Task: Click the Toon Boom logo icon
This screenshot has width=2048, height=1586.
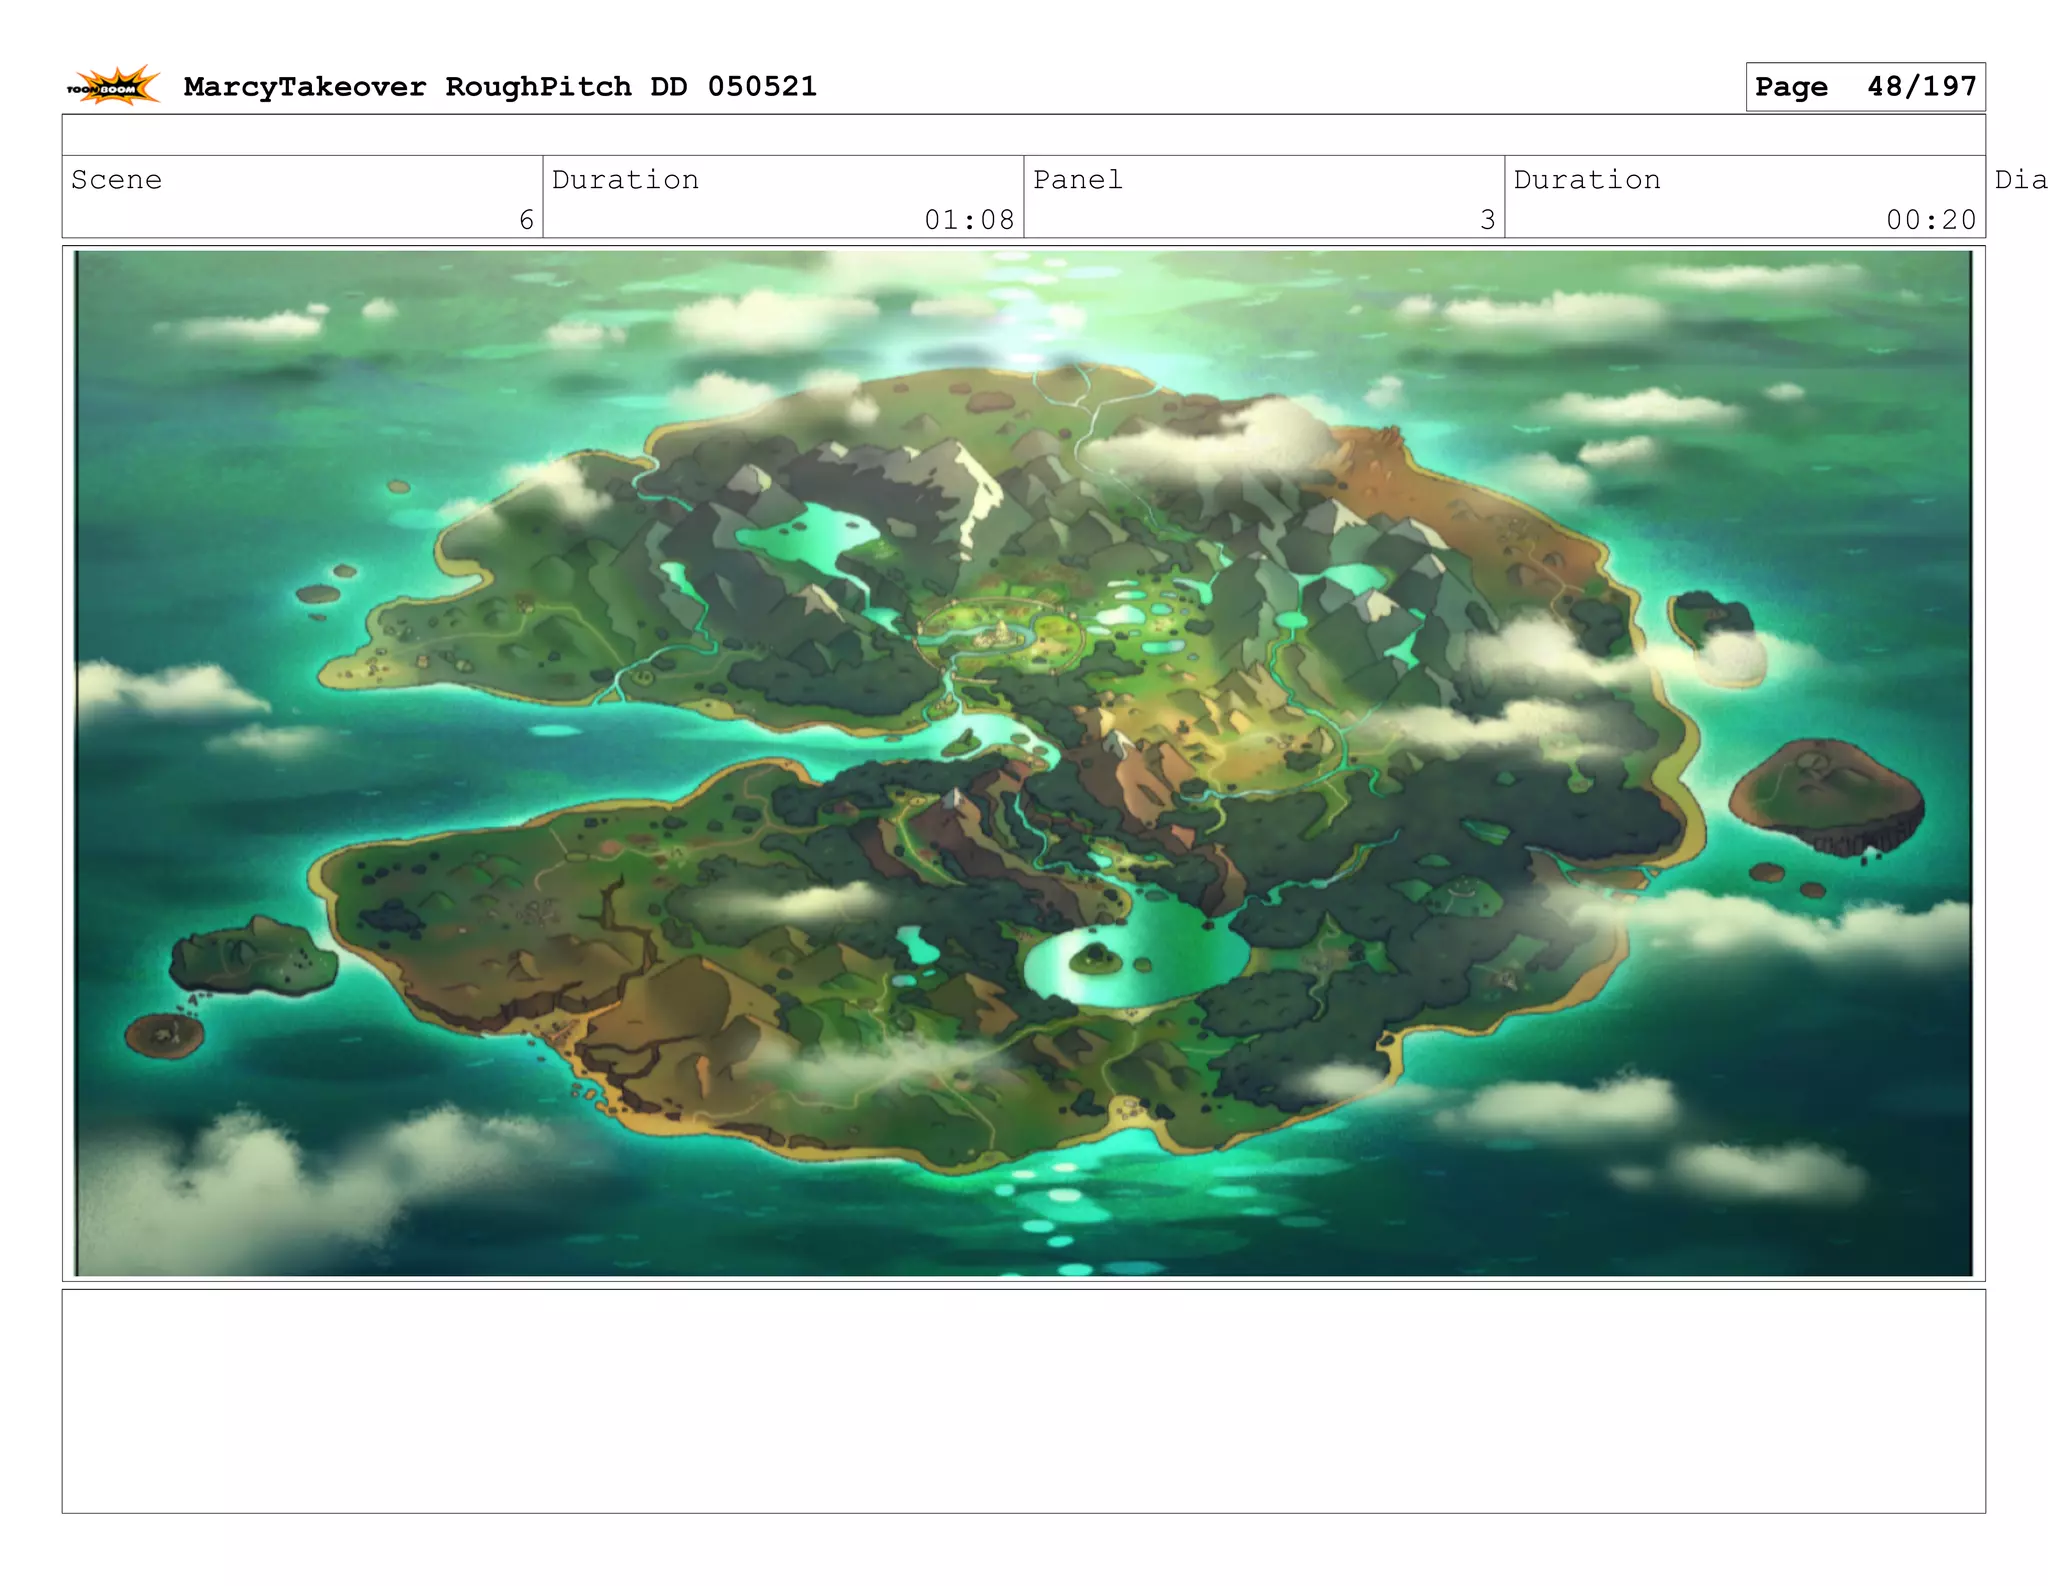Action: click(x=114, y=86)
